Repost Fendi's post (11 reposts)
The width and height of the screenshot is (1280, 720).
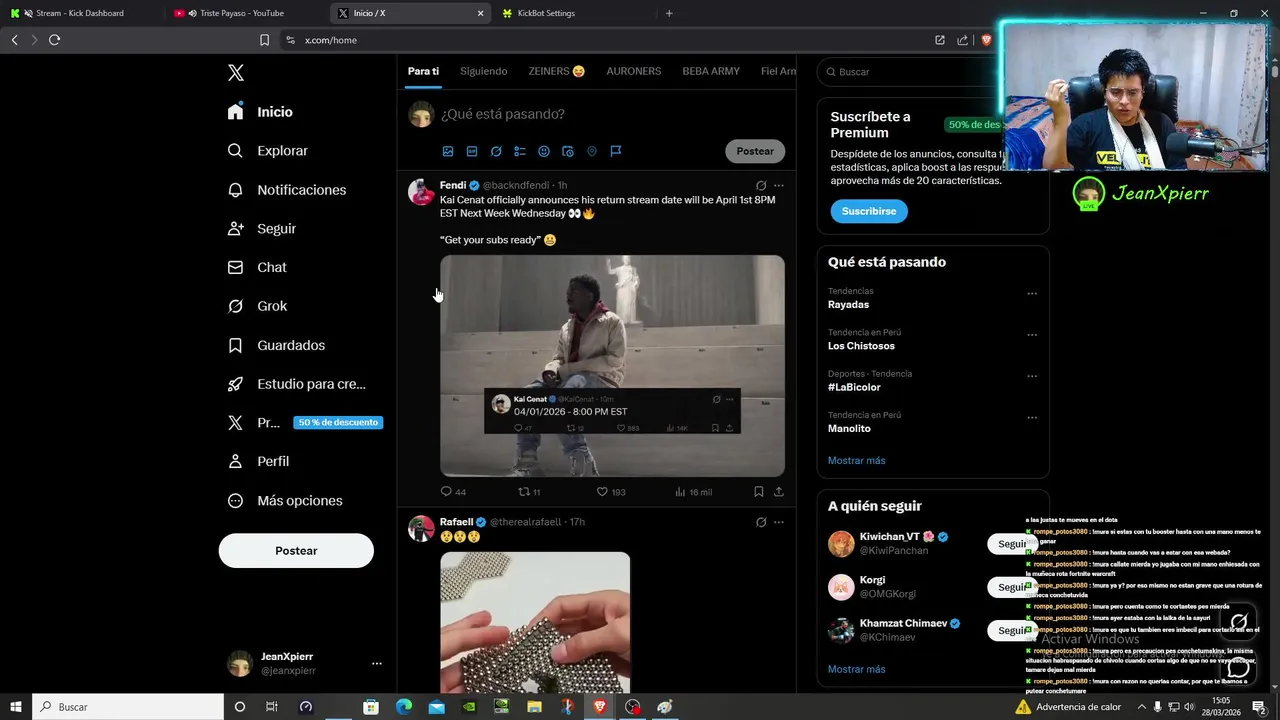point(529,492)
